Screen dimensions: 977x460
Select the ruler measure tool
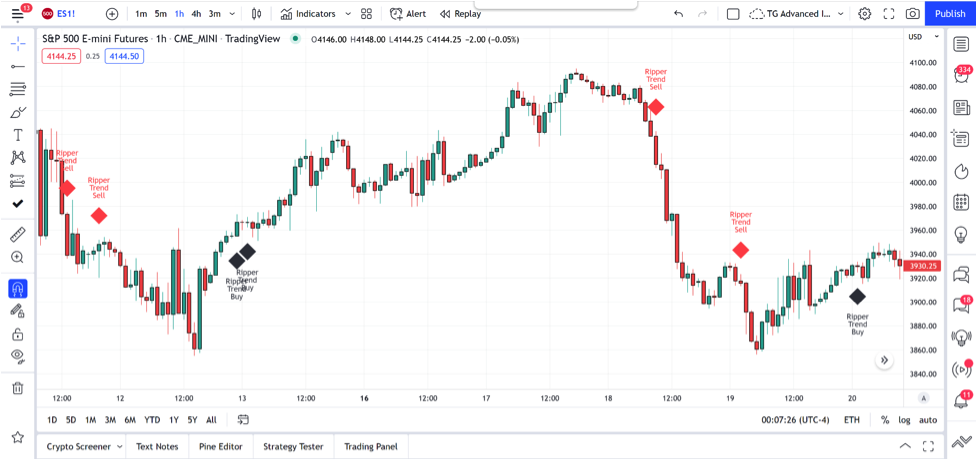click(17, 234)
